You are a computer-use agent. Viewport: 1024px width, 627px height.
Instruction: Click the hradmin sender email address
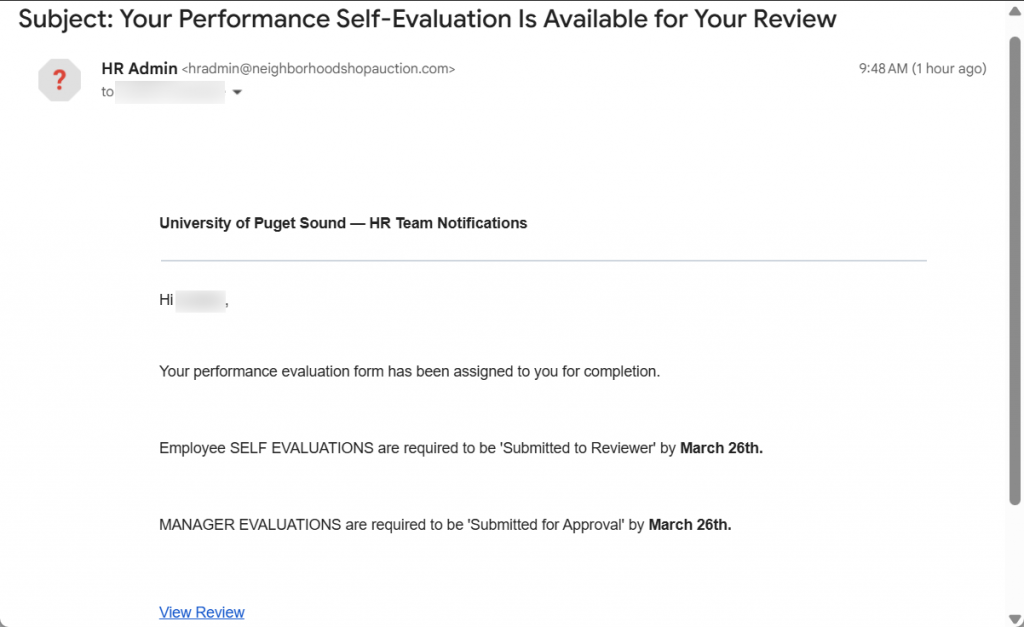pyautogui.click(x=318, y=69)
